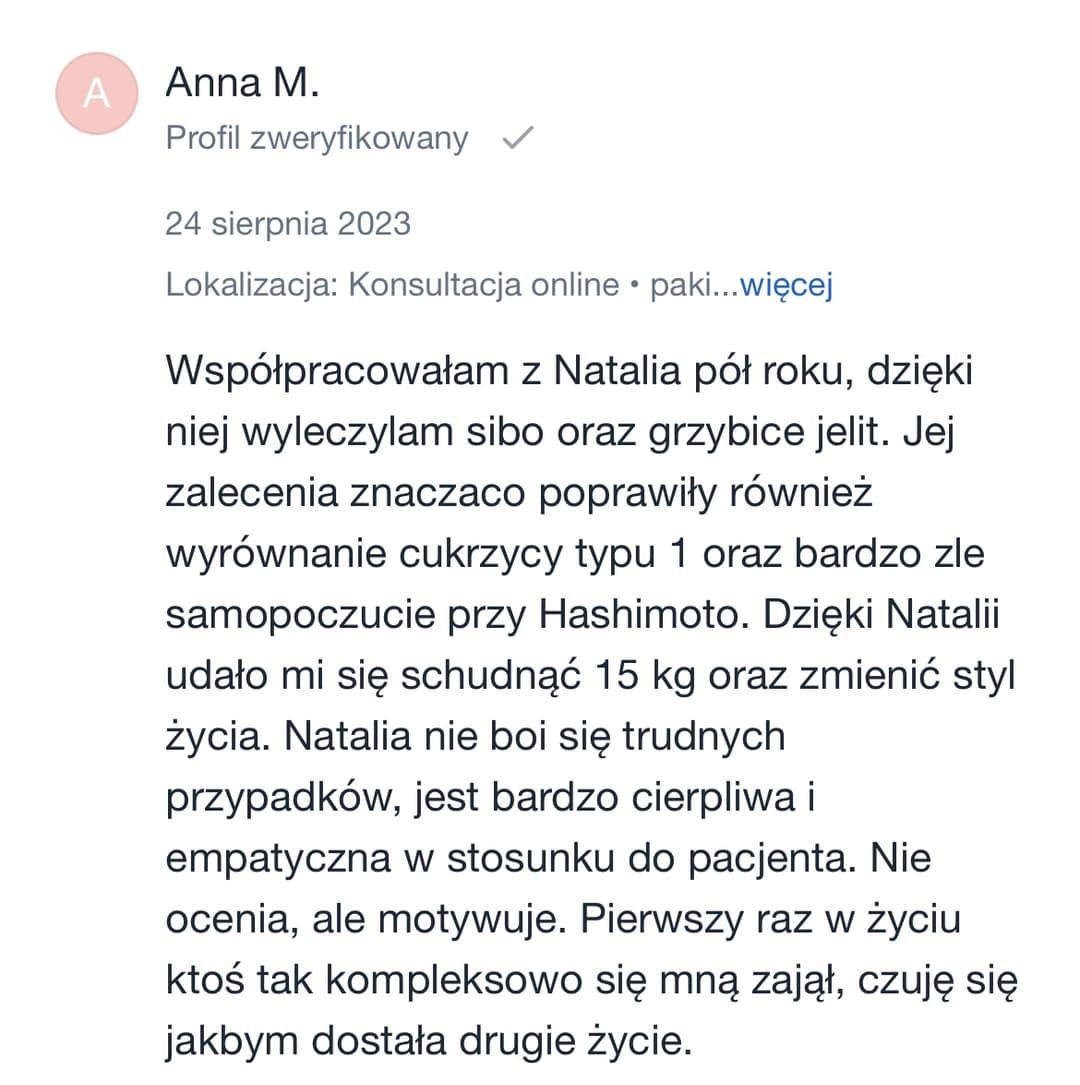Viewport: 1080px width, 1085px height.
Task: Click the verified checkmark next to Profil zweryfikowany
Action: point(519,138)
